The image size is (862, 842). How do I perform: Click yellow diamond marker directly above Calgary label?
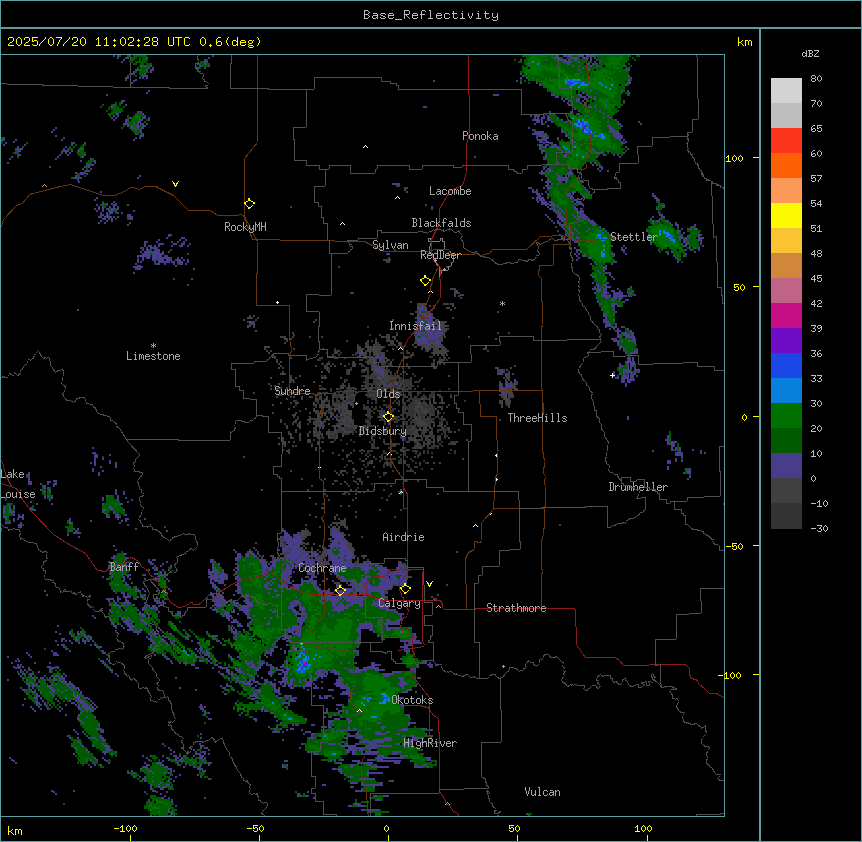[405, 589]
